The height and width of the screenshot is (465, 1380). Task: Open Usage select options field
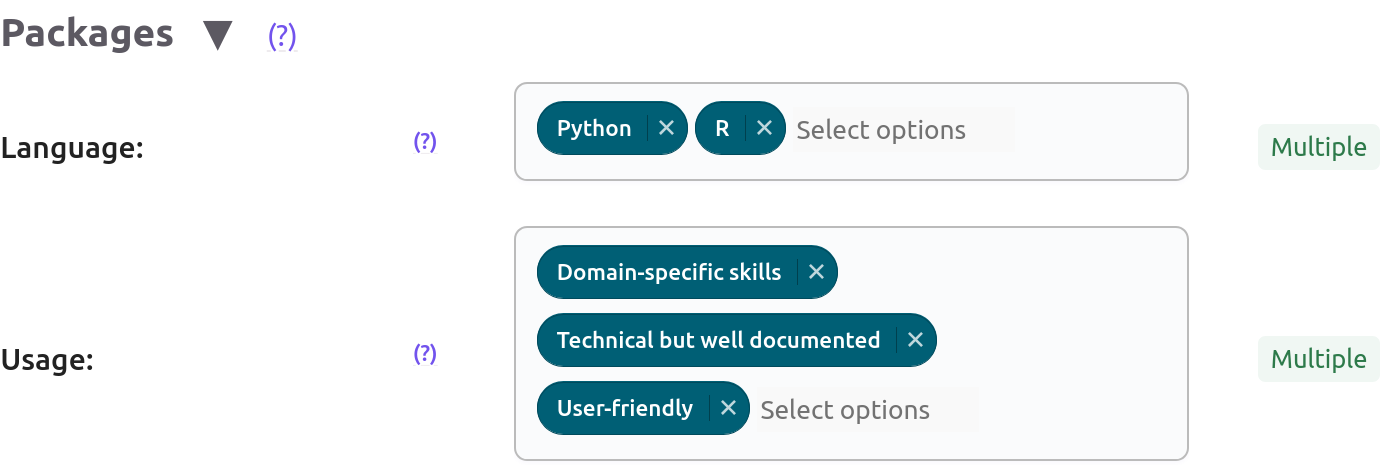pos(867,410)
